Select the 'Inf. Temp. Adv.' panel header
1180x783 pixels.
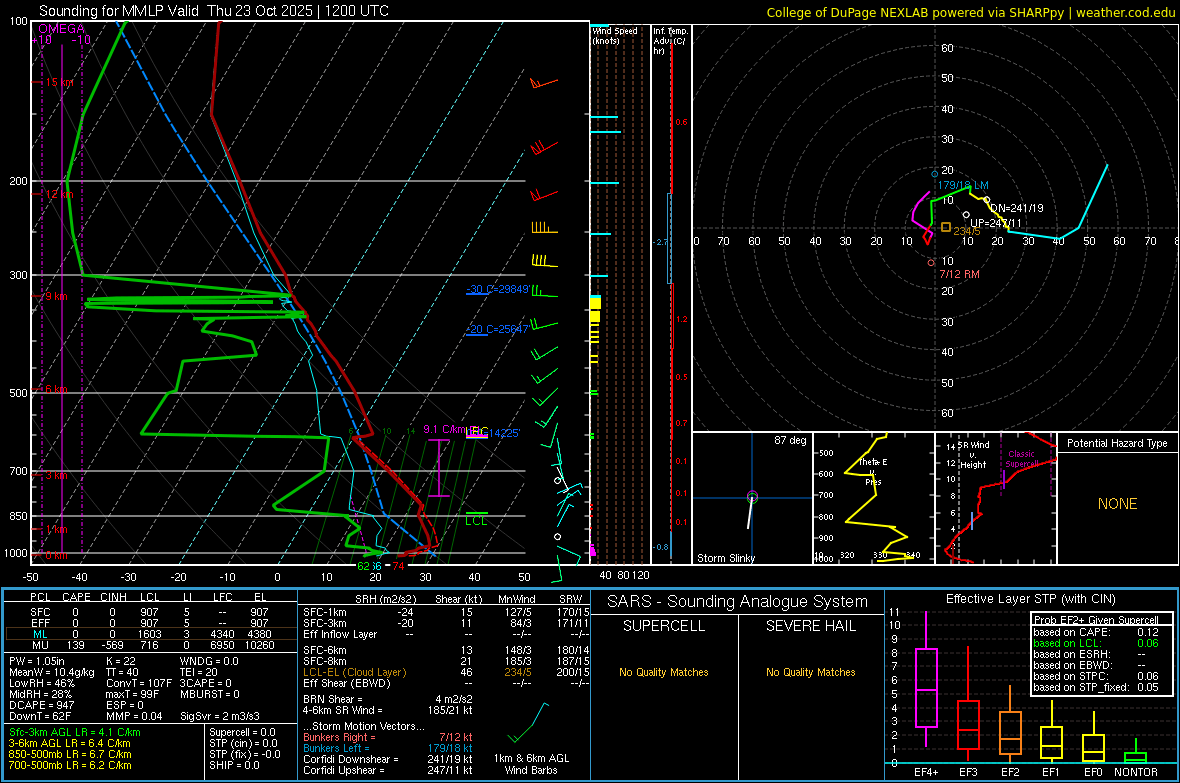[x=670, y=41]
